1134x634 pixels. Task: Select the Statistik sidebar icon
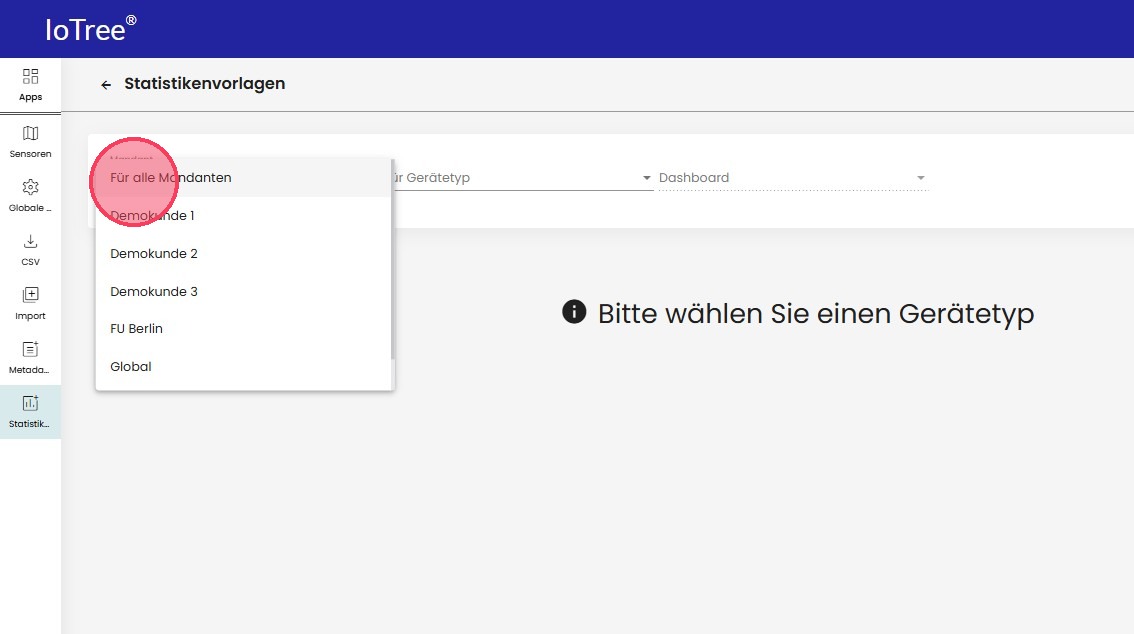point(30,404)
